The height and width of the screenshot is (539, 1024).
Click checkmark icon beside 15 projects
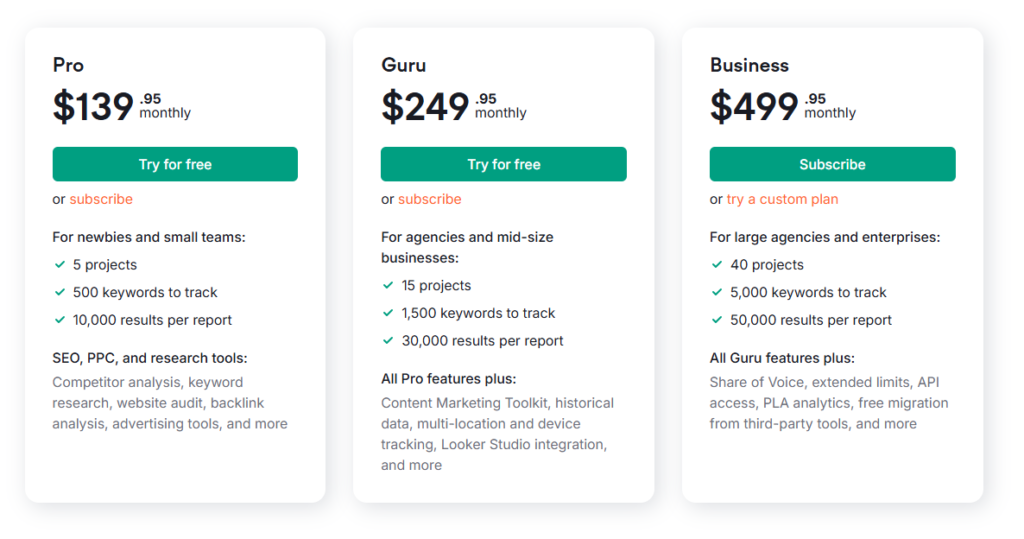(x=388, y=286)
